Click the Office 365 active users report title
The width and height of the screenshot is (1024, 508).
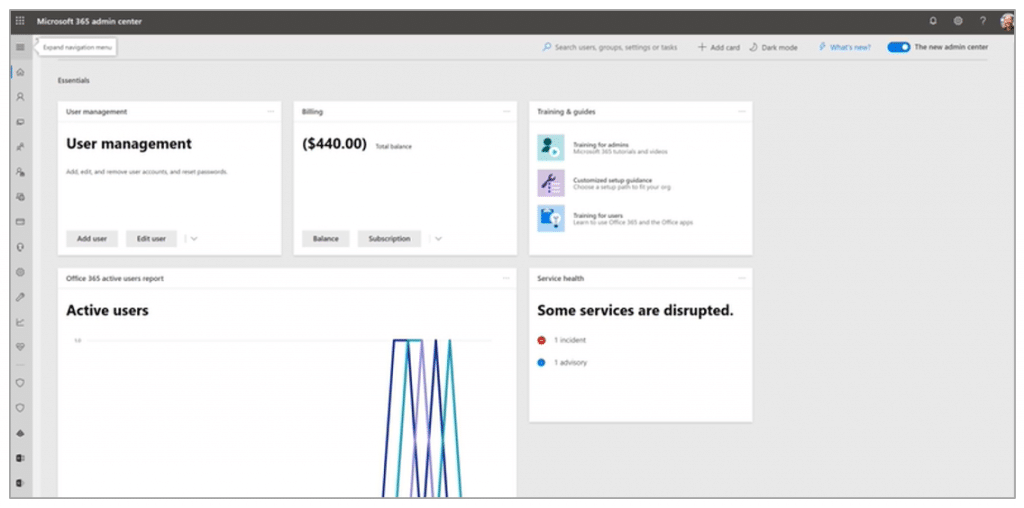[115, 278]
